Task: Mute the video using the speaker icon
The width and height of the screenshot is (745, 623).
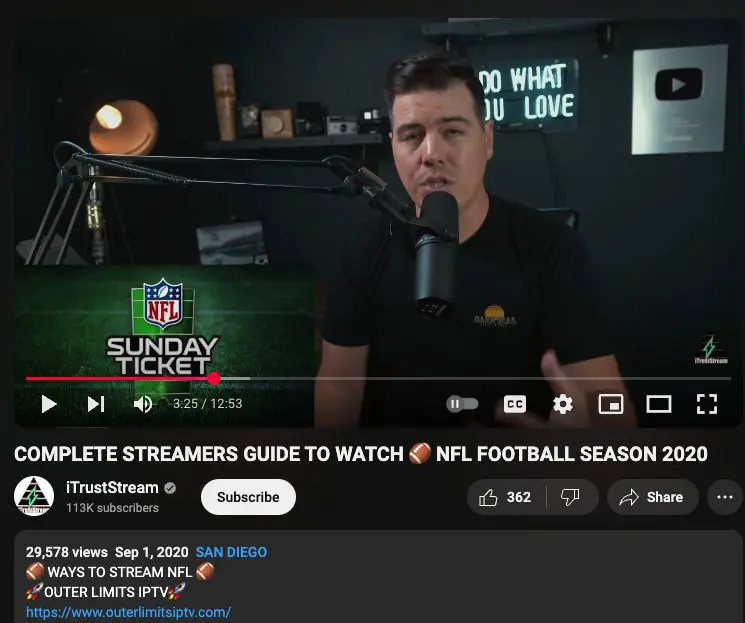Action: (x=143, y=404)
